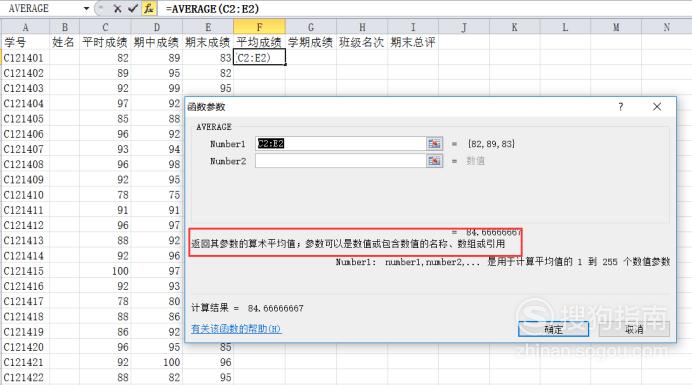Image resolution: width=692 pixels, height=385 pixels.
Task: Select column G header
Action: click(311, 27)
